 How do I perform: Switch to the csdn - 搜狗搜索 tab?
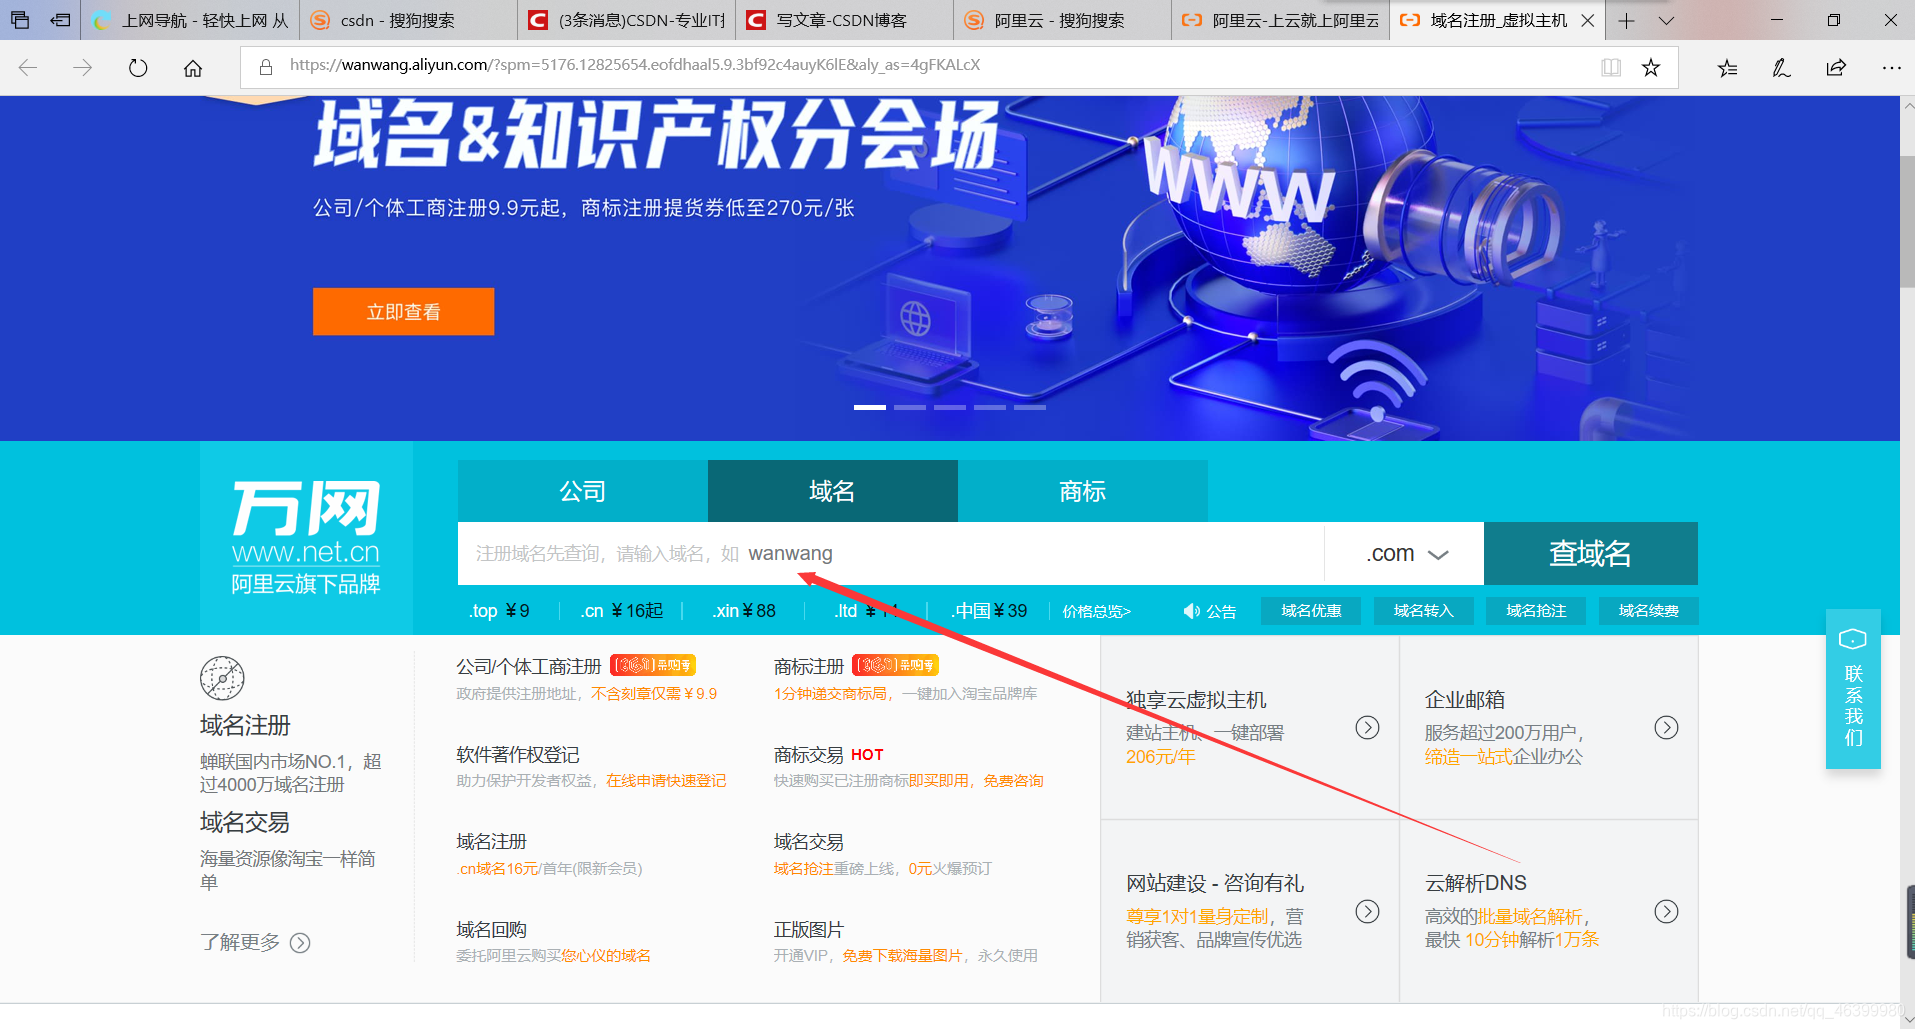407,20
